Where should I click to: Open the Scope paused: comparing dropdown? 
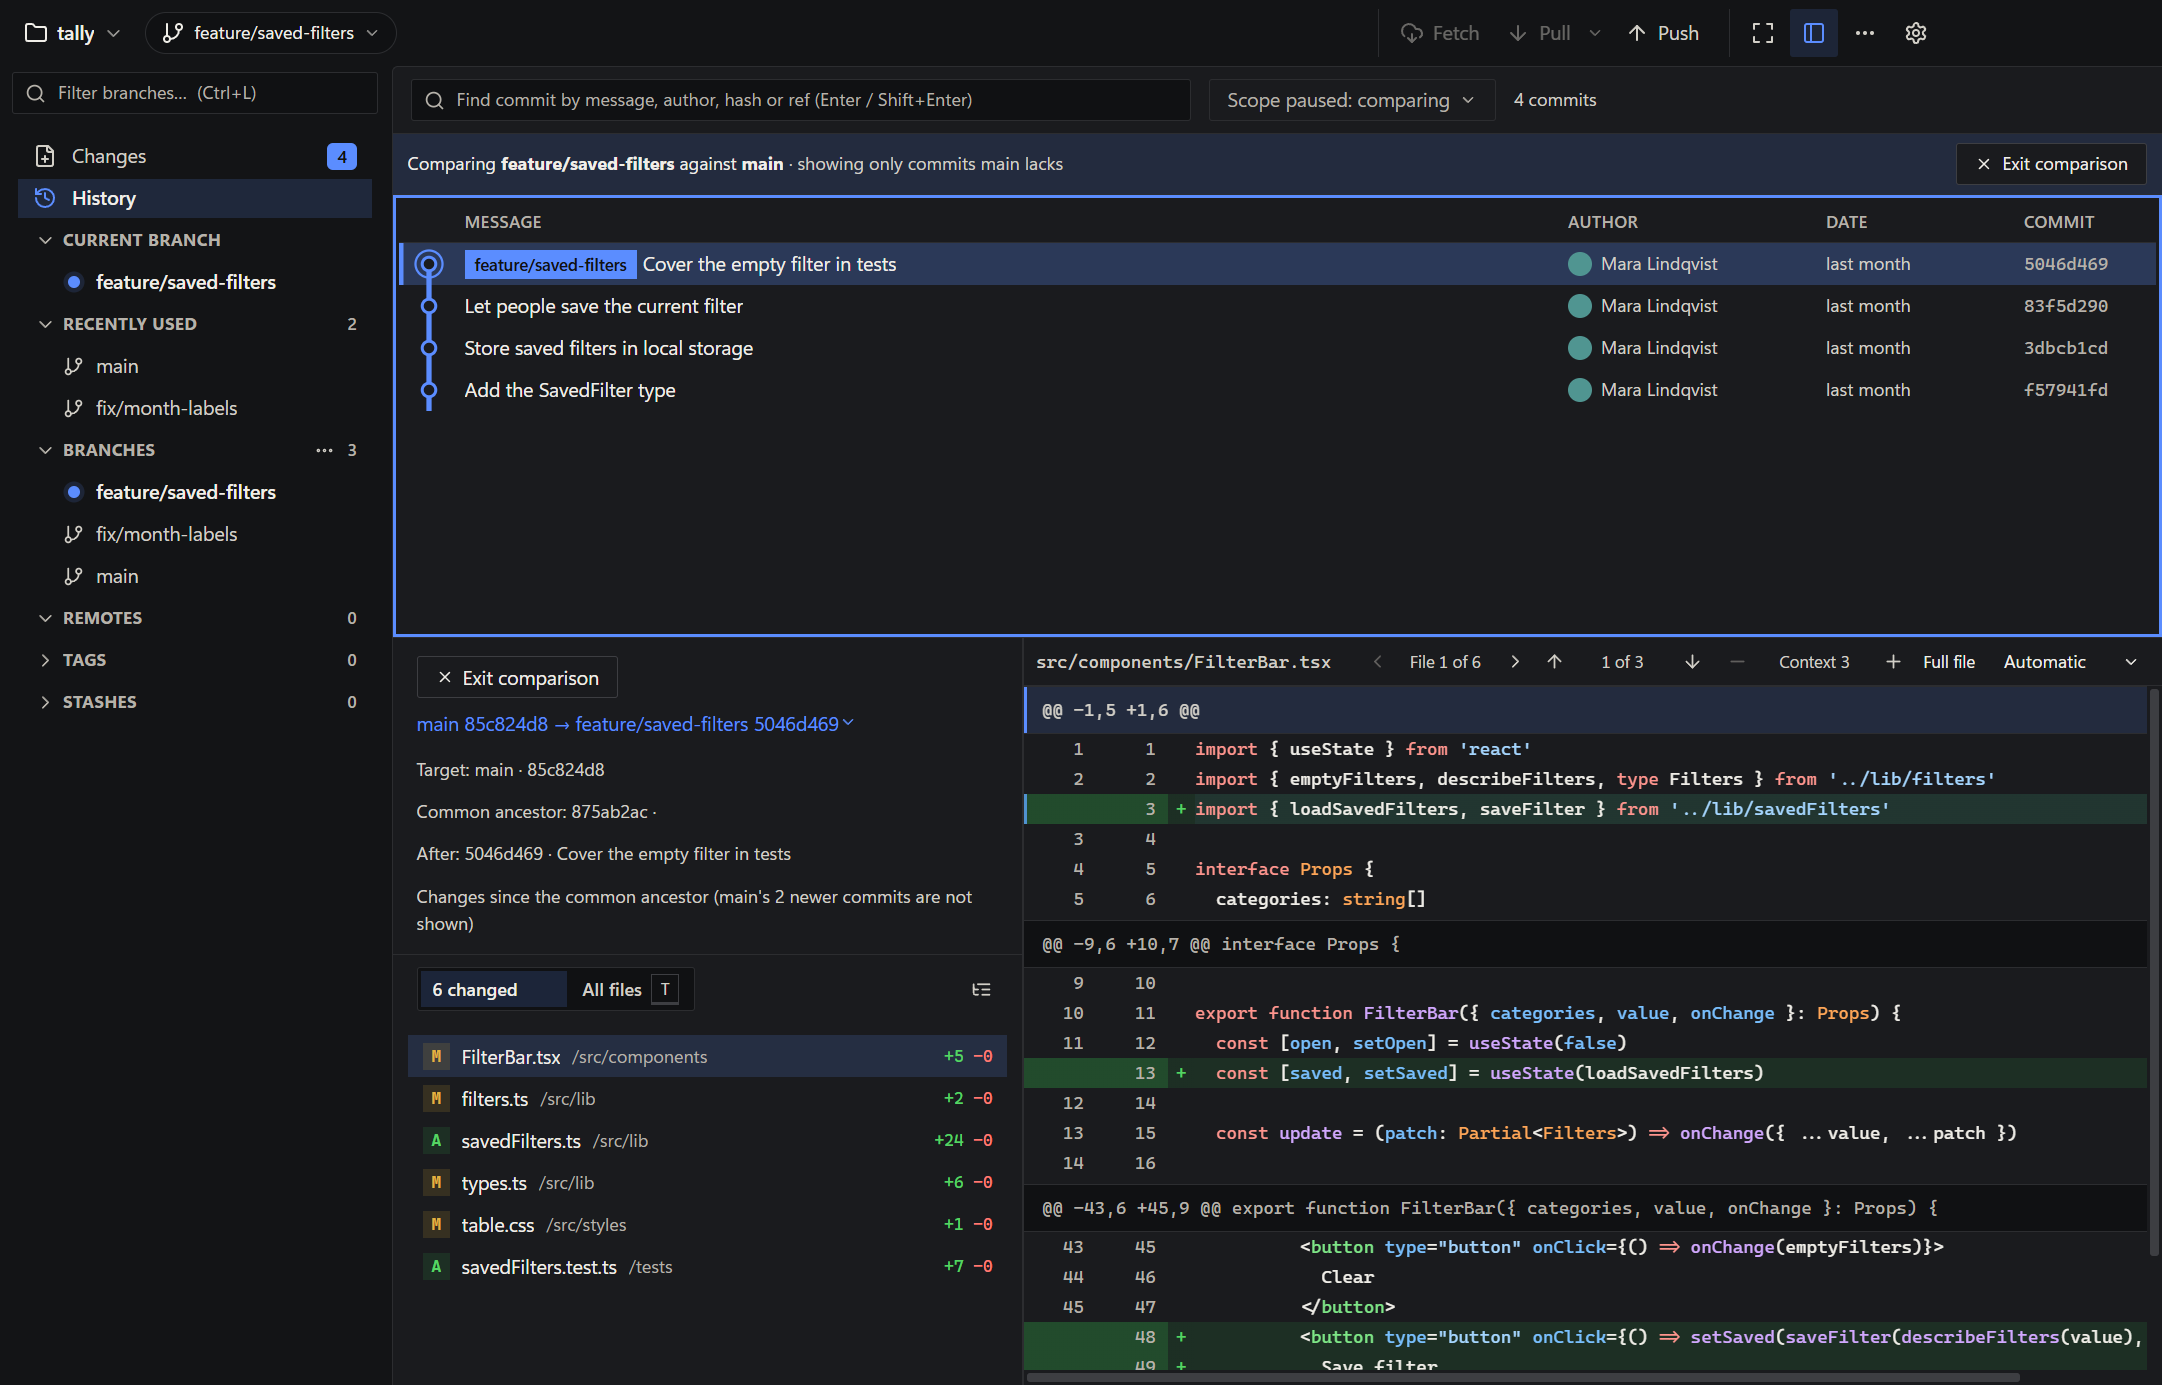[1351, 100]
